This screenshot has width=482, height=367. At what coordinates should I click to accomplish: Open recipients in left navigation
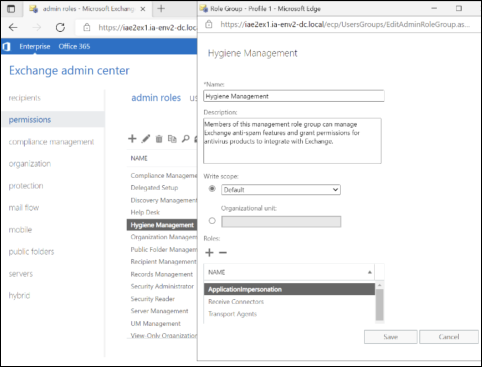coord(25,98)
